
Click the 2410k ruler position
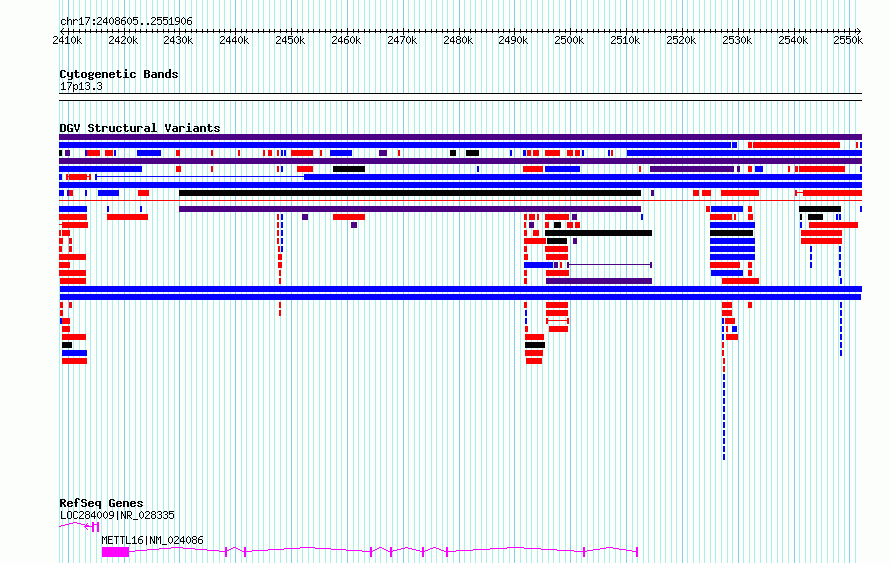pyautogui.click(x=67, y=40)
